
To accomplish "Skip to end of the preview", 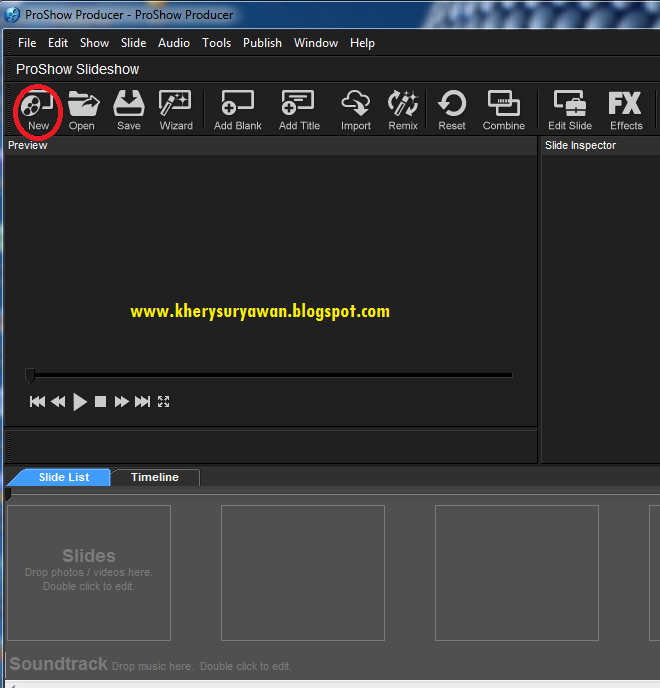I will [142, 401].
